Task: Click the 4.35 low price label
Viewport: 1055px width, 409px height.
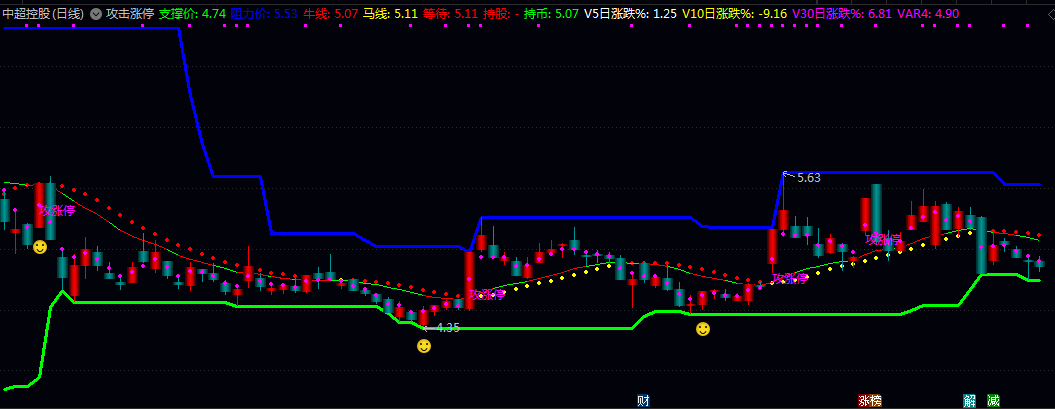Action: pos(448,328)
